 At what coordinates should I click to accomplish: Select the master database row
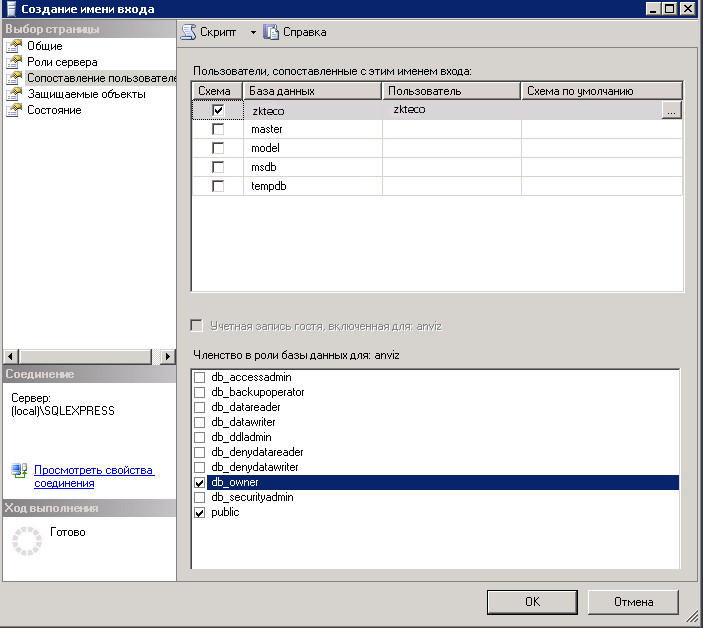(437, 129)
